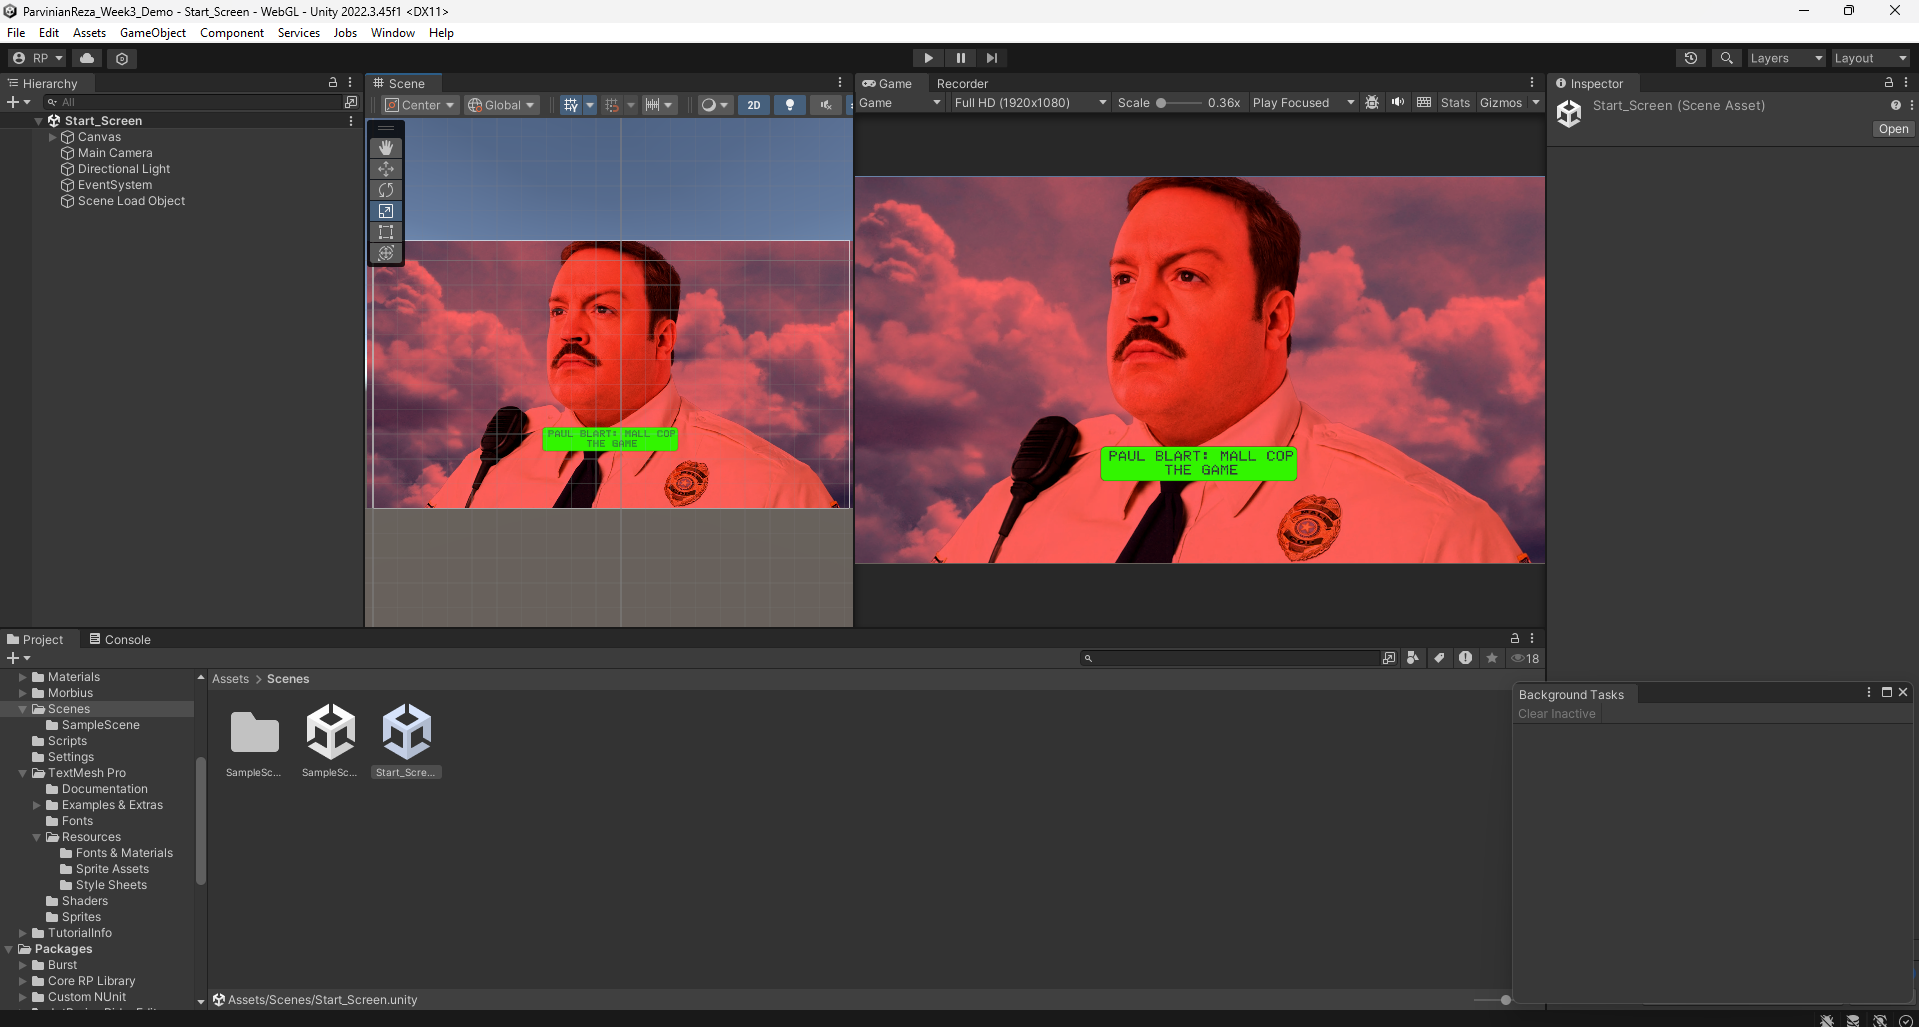The height and width of the screenshot is (1027, 1919).
Task: Switch to the Console tab
Action: (120, 640)
